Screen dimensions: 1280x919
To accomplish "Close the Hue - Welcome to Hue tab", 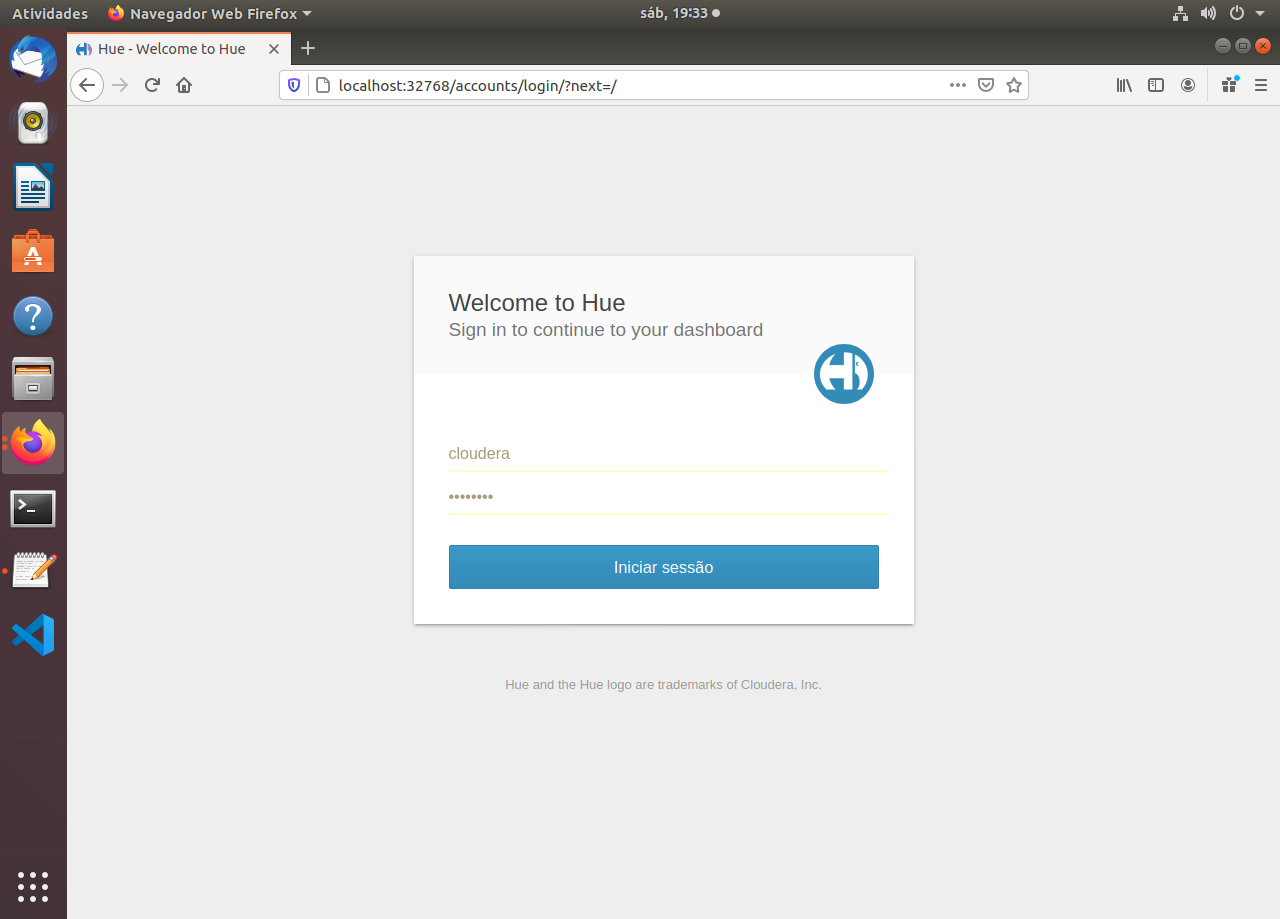I will tap(274, 49).
